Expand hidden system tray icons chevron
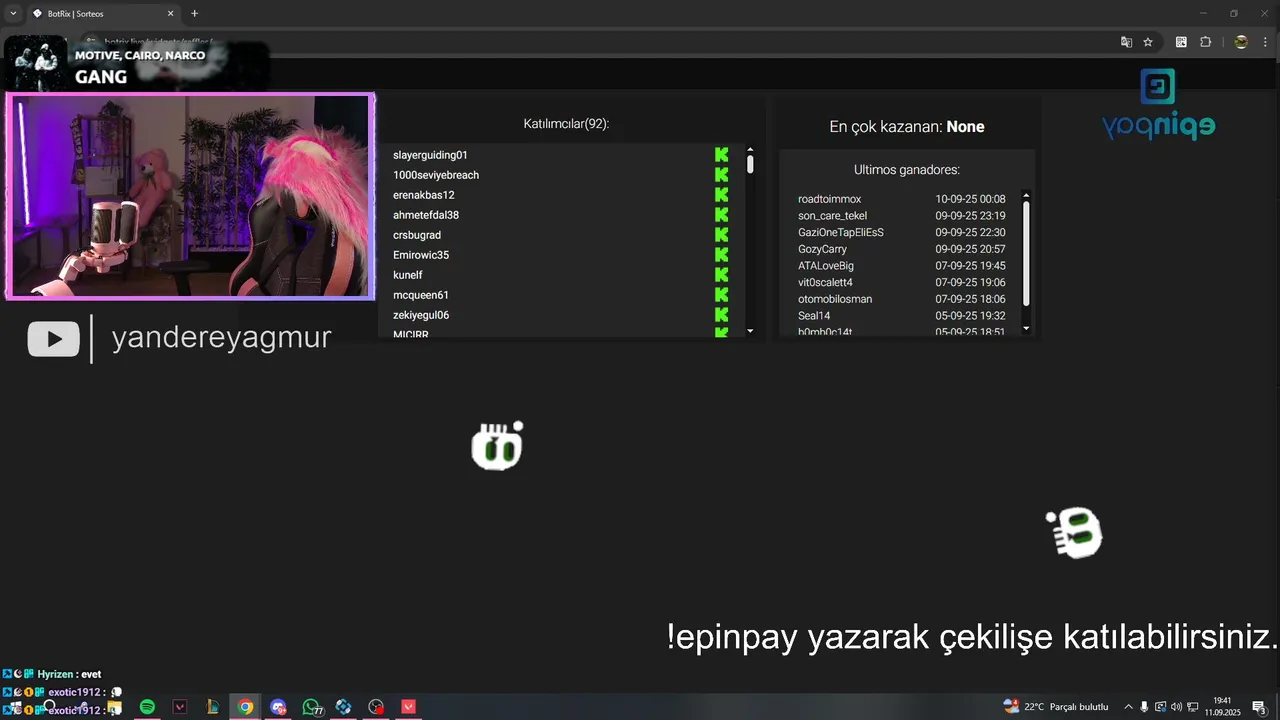The width and height of the screenshot is (1280, 720). click(1129, 707)
